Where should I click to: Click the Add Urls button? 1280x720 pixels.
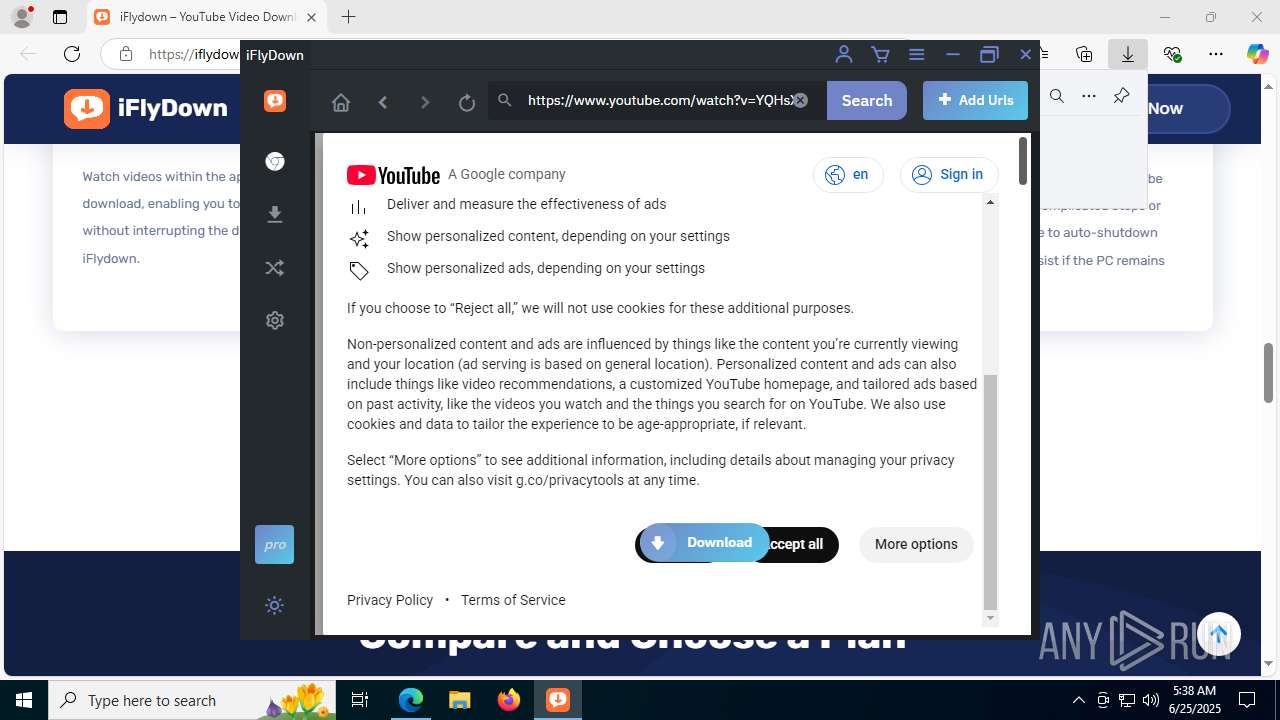(x=975, y=100)
